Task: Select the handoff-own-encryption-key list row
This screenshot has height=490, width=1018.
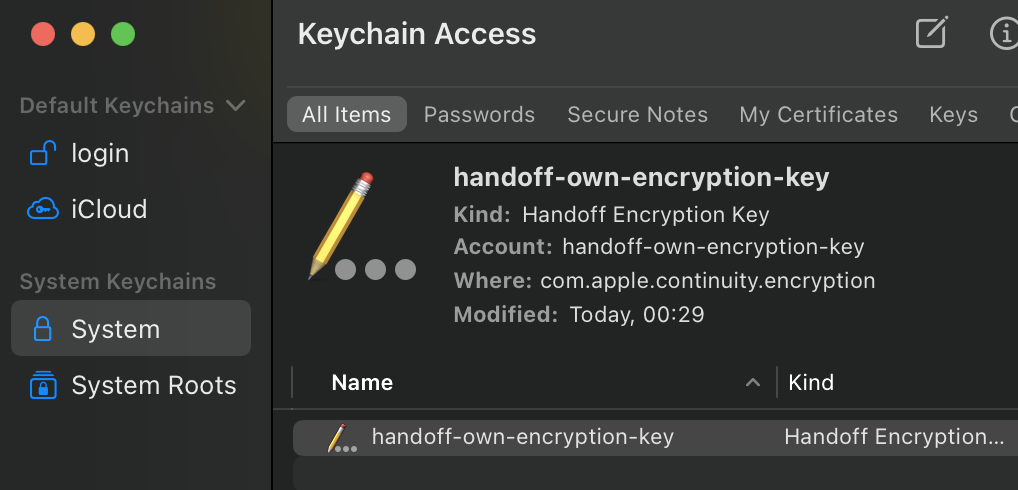Action: pos(656,437)
